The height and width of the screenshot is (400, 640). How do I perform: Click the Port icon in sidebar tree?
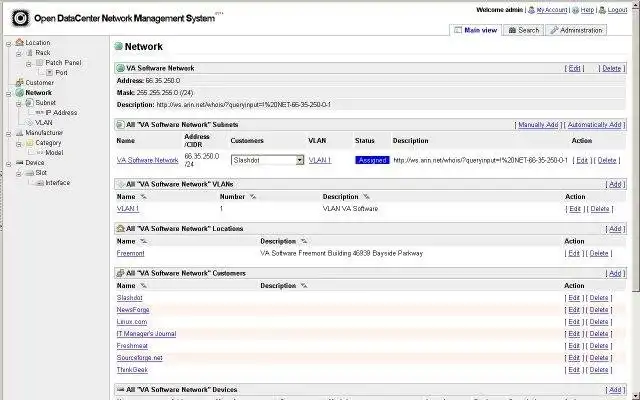[x=49, y=73]
